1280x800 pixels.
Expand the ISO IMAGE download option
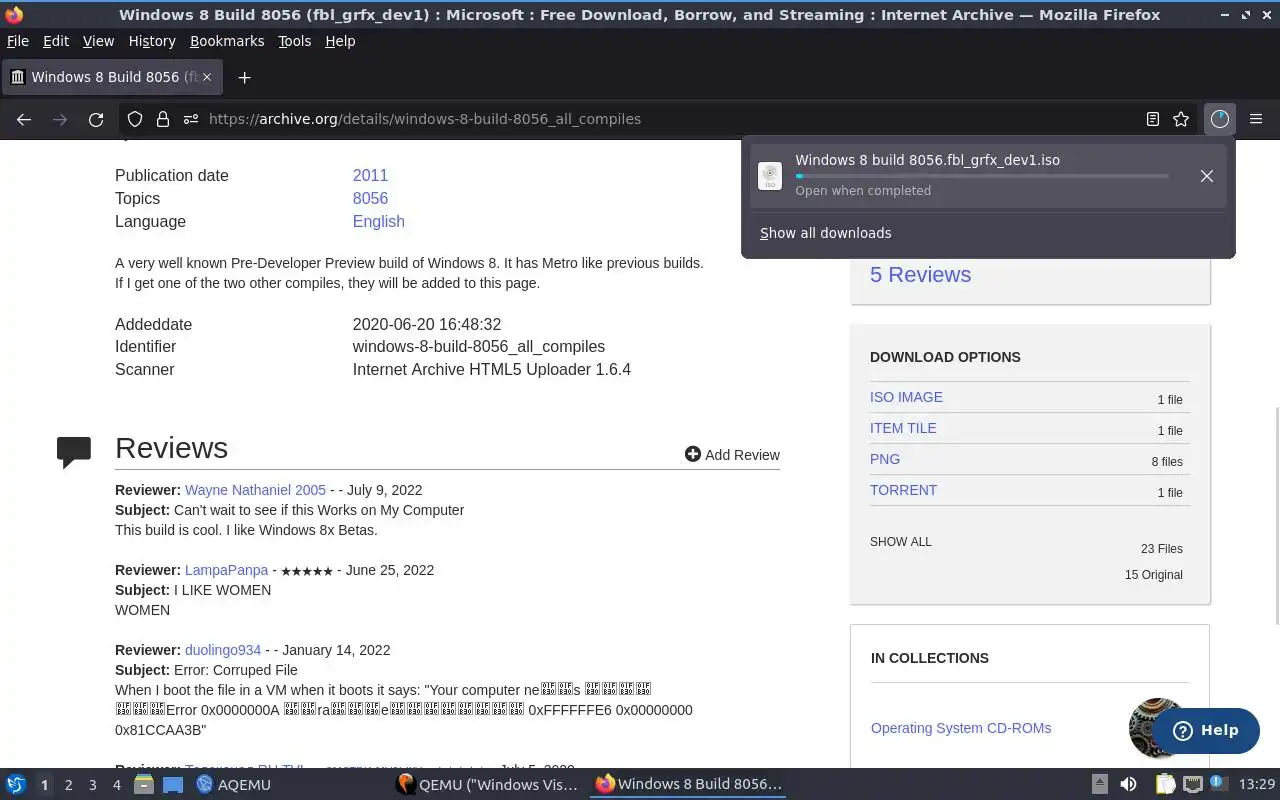(906, 397)
